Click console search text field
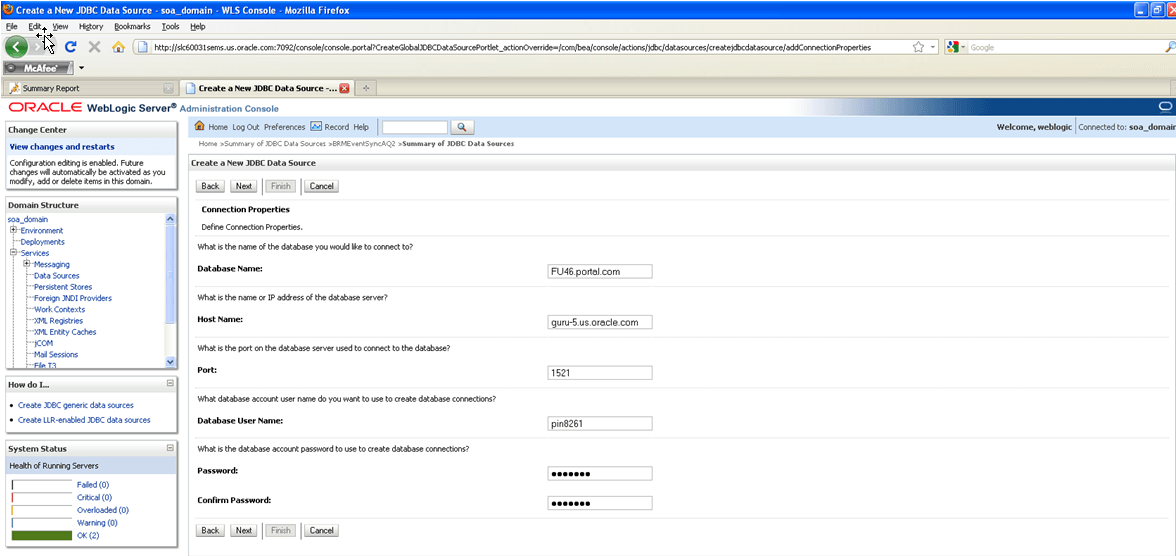 pyautogui.click(x=415, y=127)
